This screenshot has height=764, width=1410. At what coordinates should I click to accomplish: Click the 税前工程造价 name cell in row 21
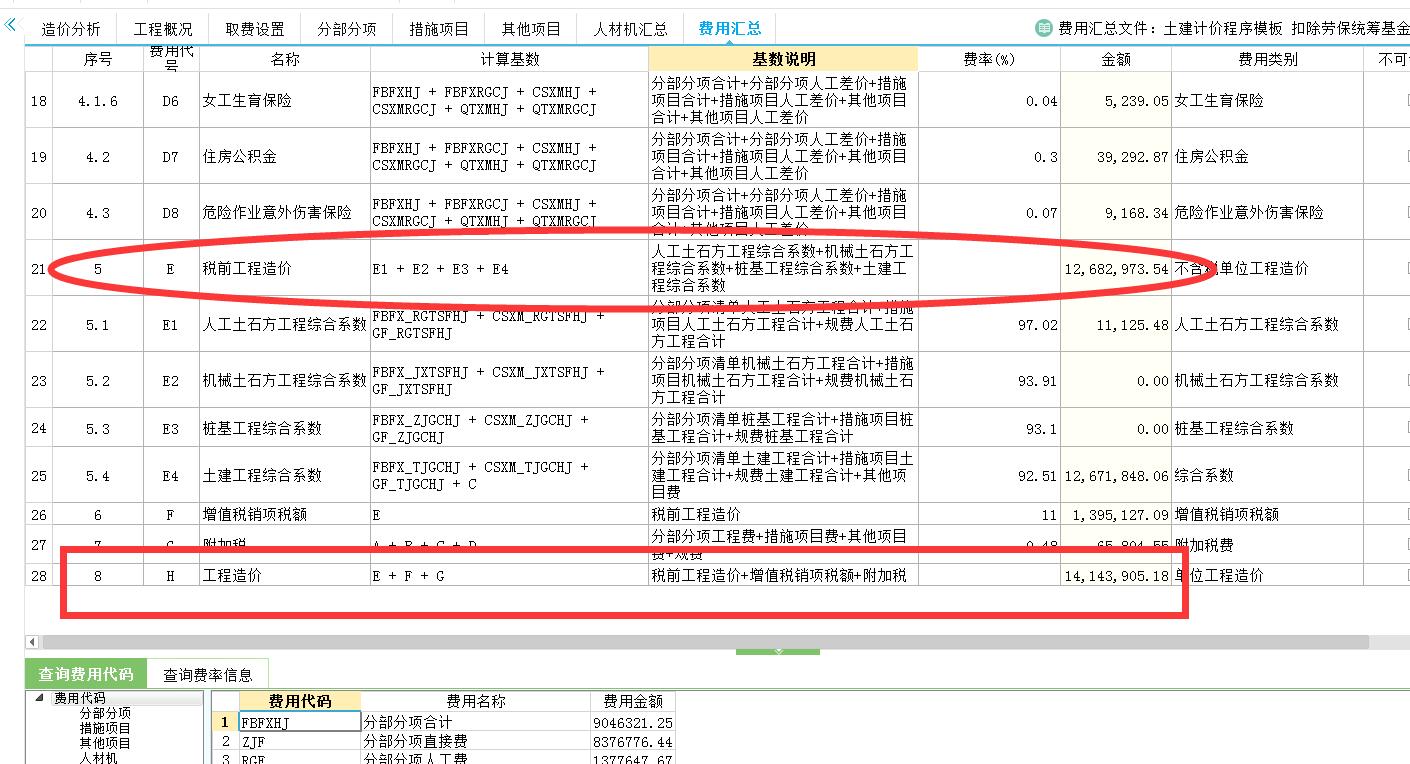point(285,268)
